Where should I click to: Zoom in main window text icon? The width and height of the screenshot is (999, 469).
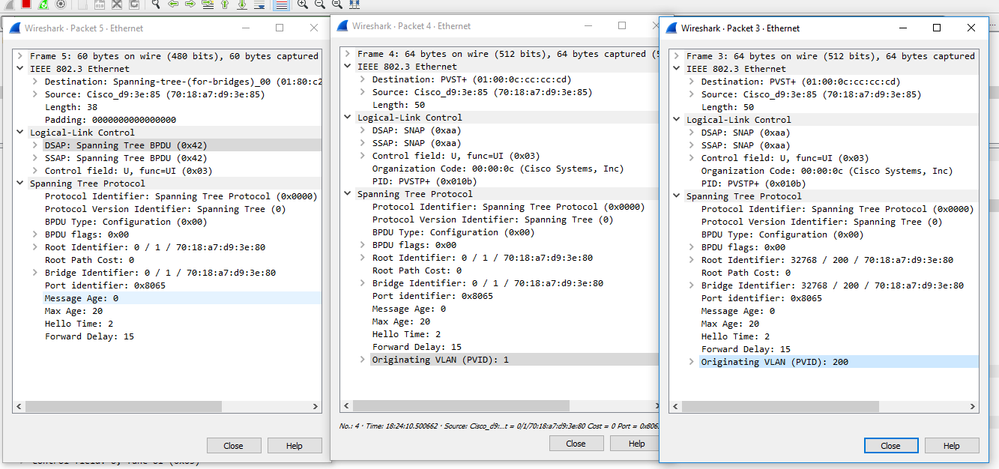[x=303, y=4]
